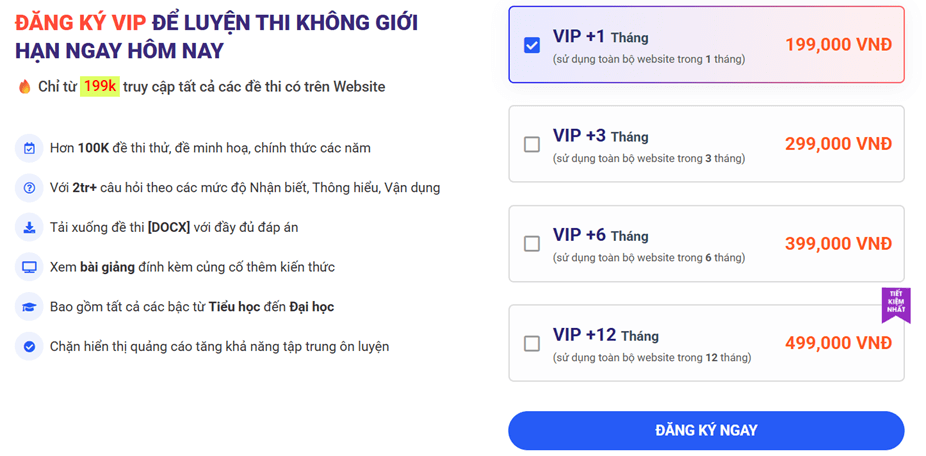Click the fire emoji icon
Image resolution: width=926 pixels, height=456 pixels.
pyautogui.click(x=25, y=87)
